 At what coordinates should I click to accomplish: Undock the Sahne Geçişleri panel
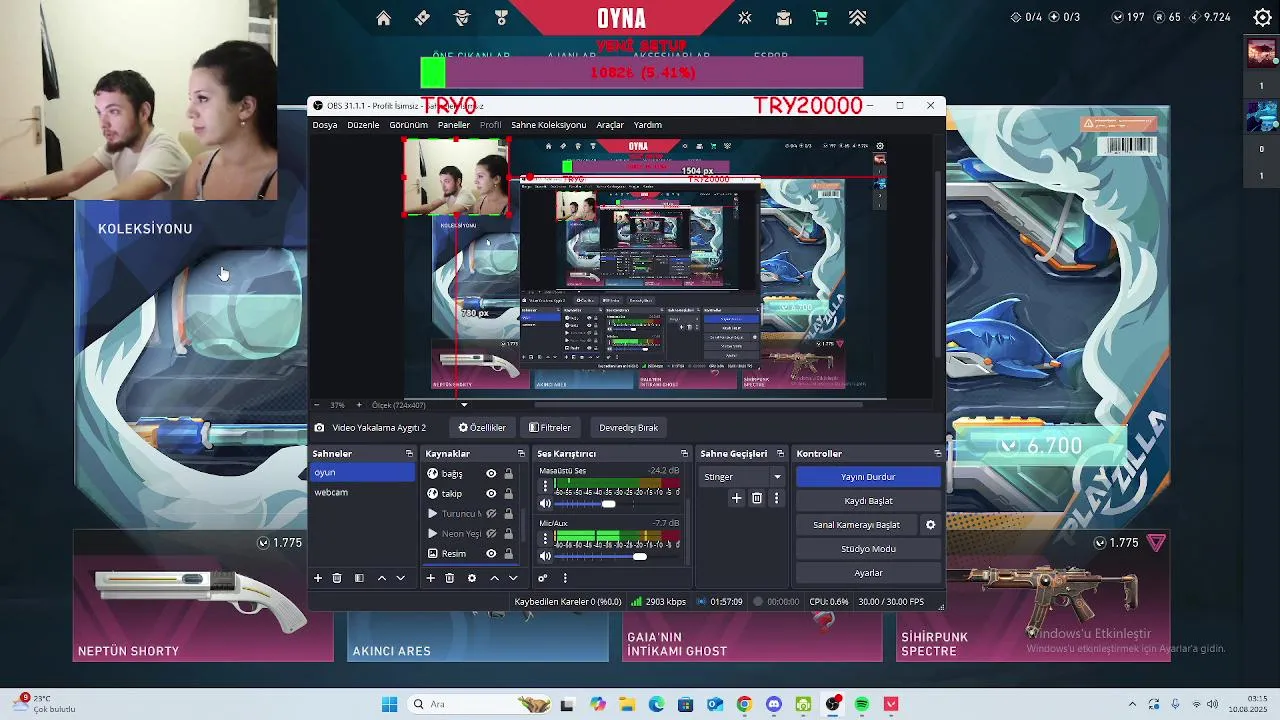pos(780,454)
